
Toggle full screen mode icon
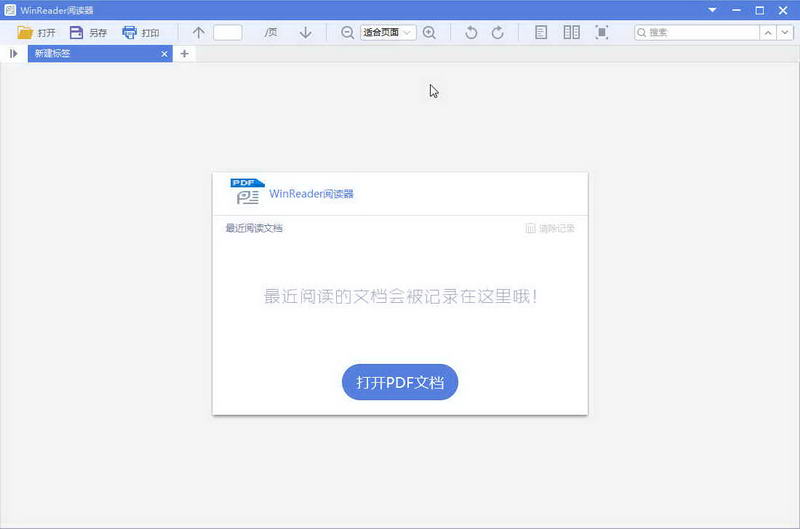click(601, 32)
